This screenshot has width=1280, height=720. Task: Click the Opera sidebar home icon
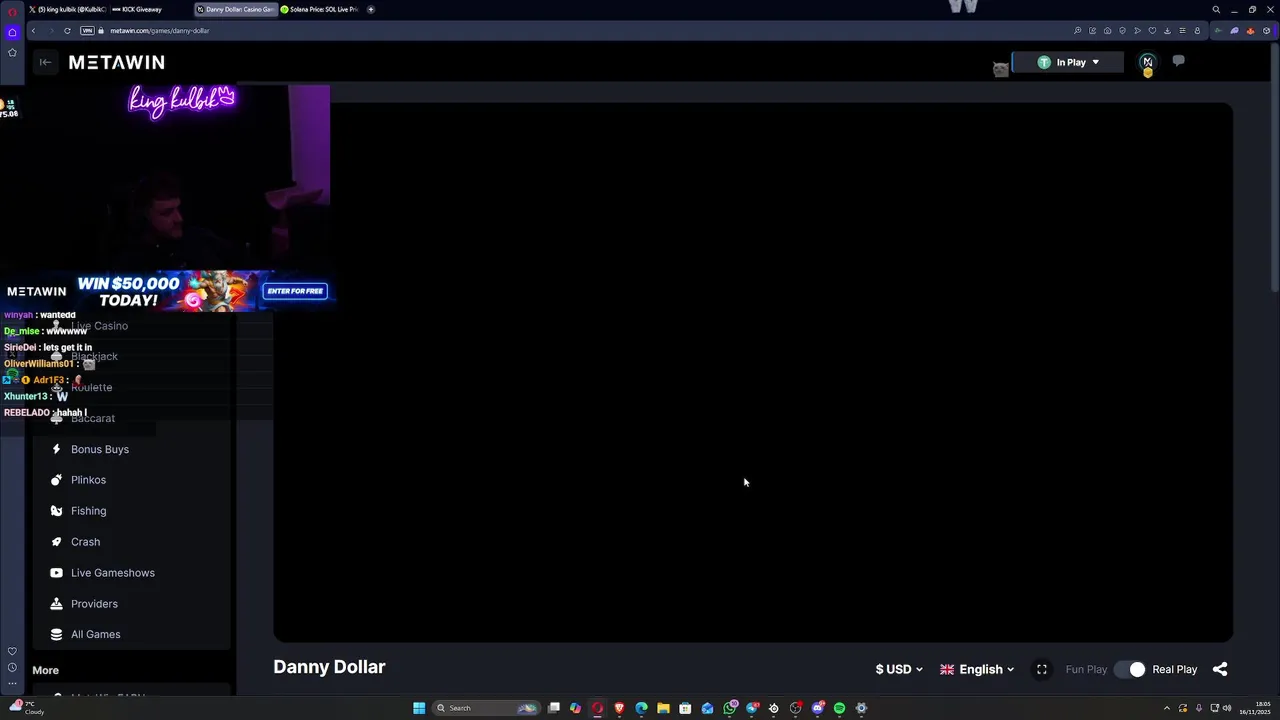click(x=12, y=32)
